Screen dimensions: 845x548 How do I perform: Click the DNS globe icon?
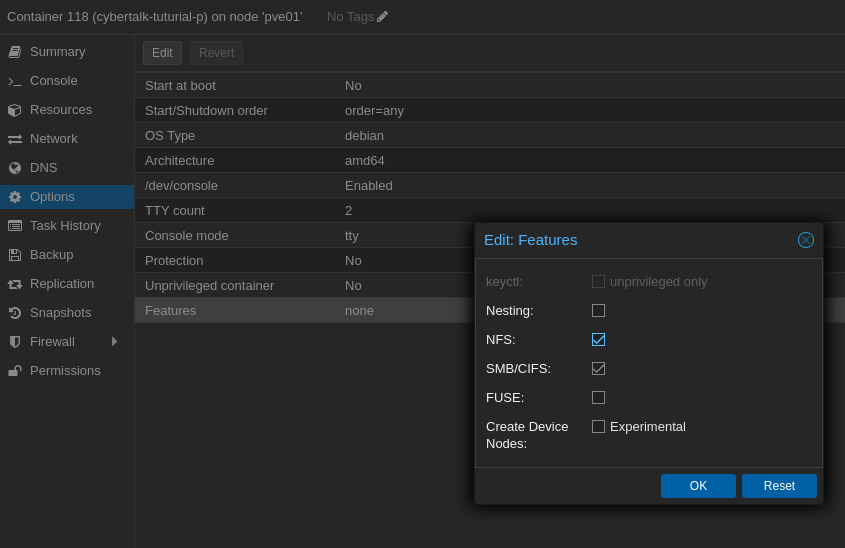coord(15,168)
